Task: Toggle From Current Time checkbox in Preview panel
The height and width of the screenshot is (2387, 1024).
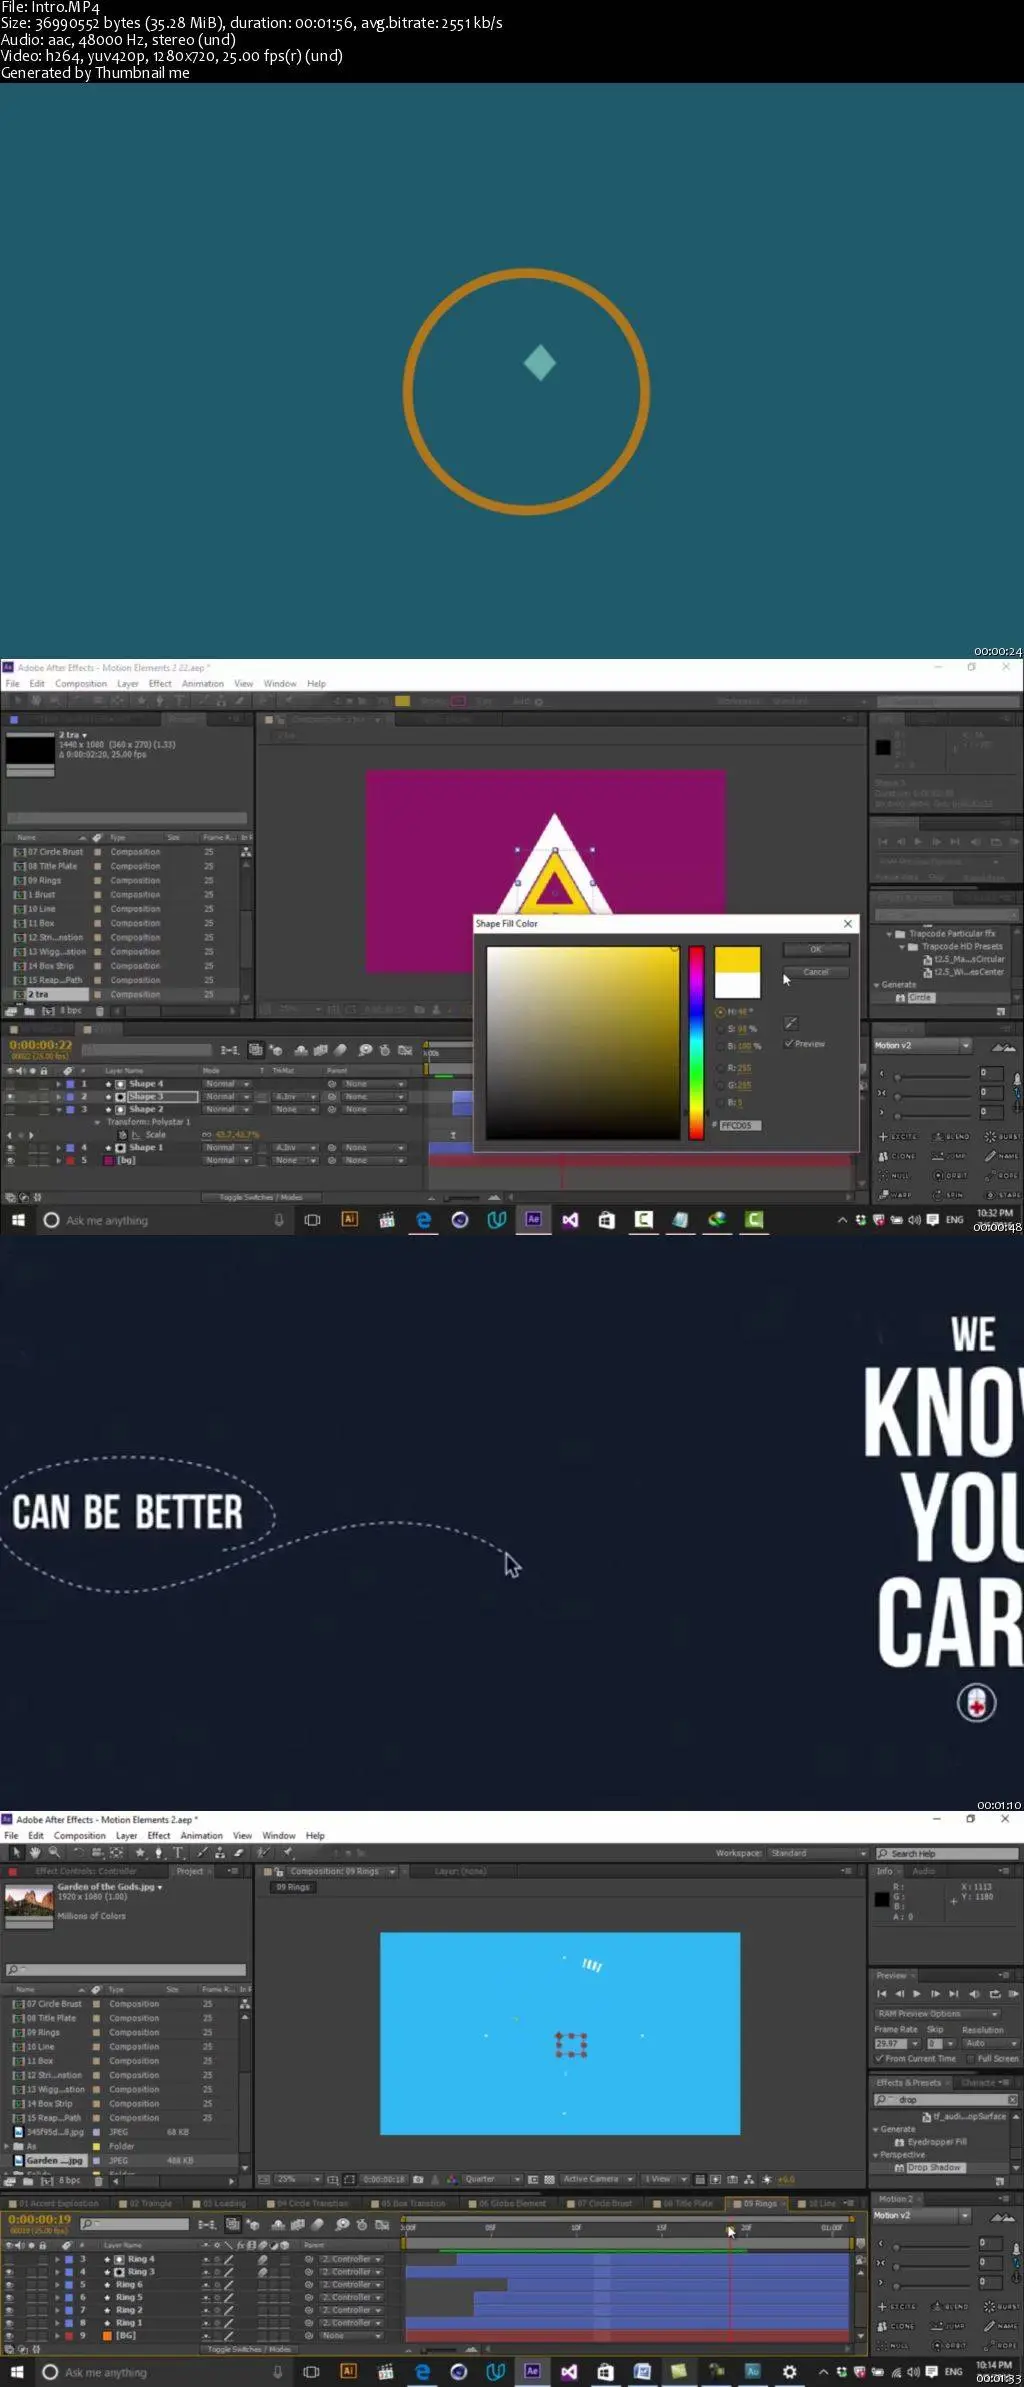Action: [880, 2058]
